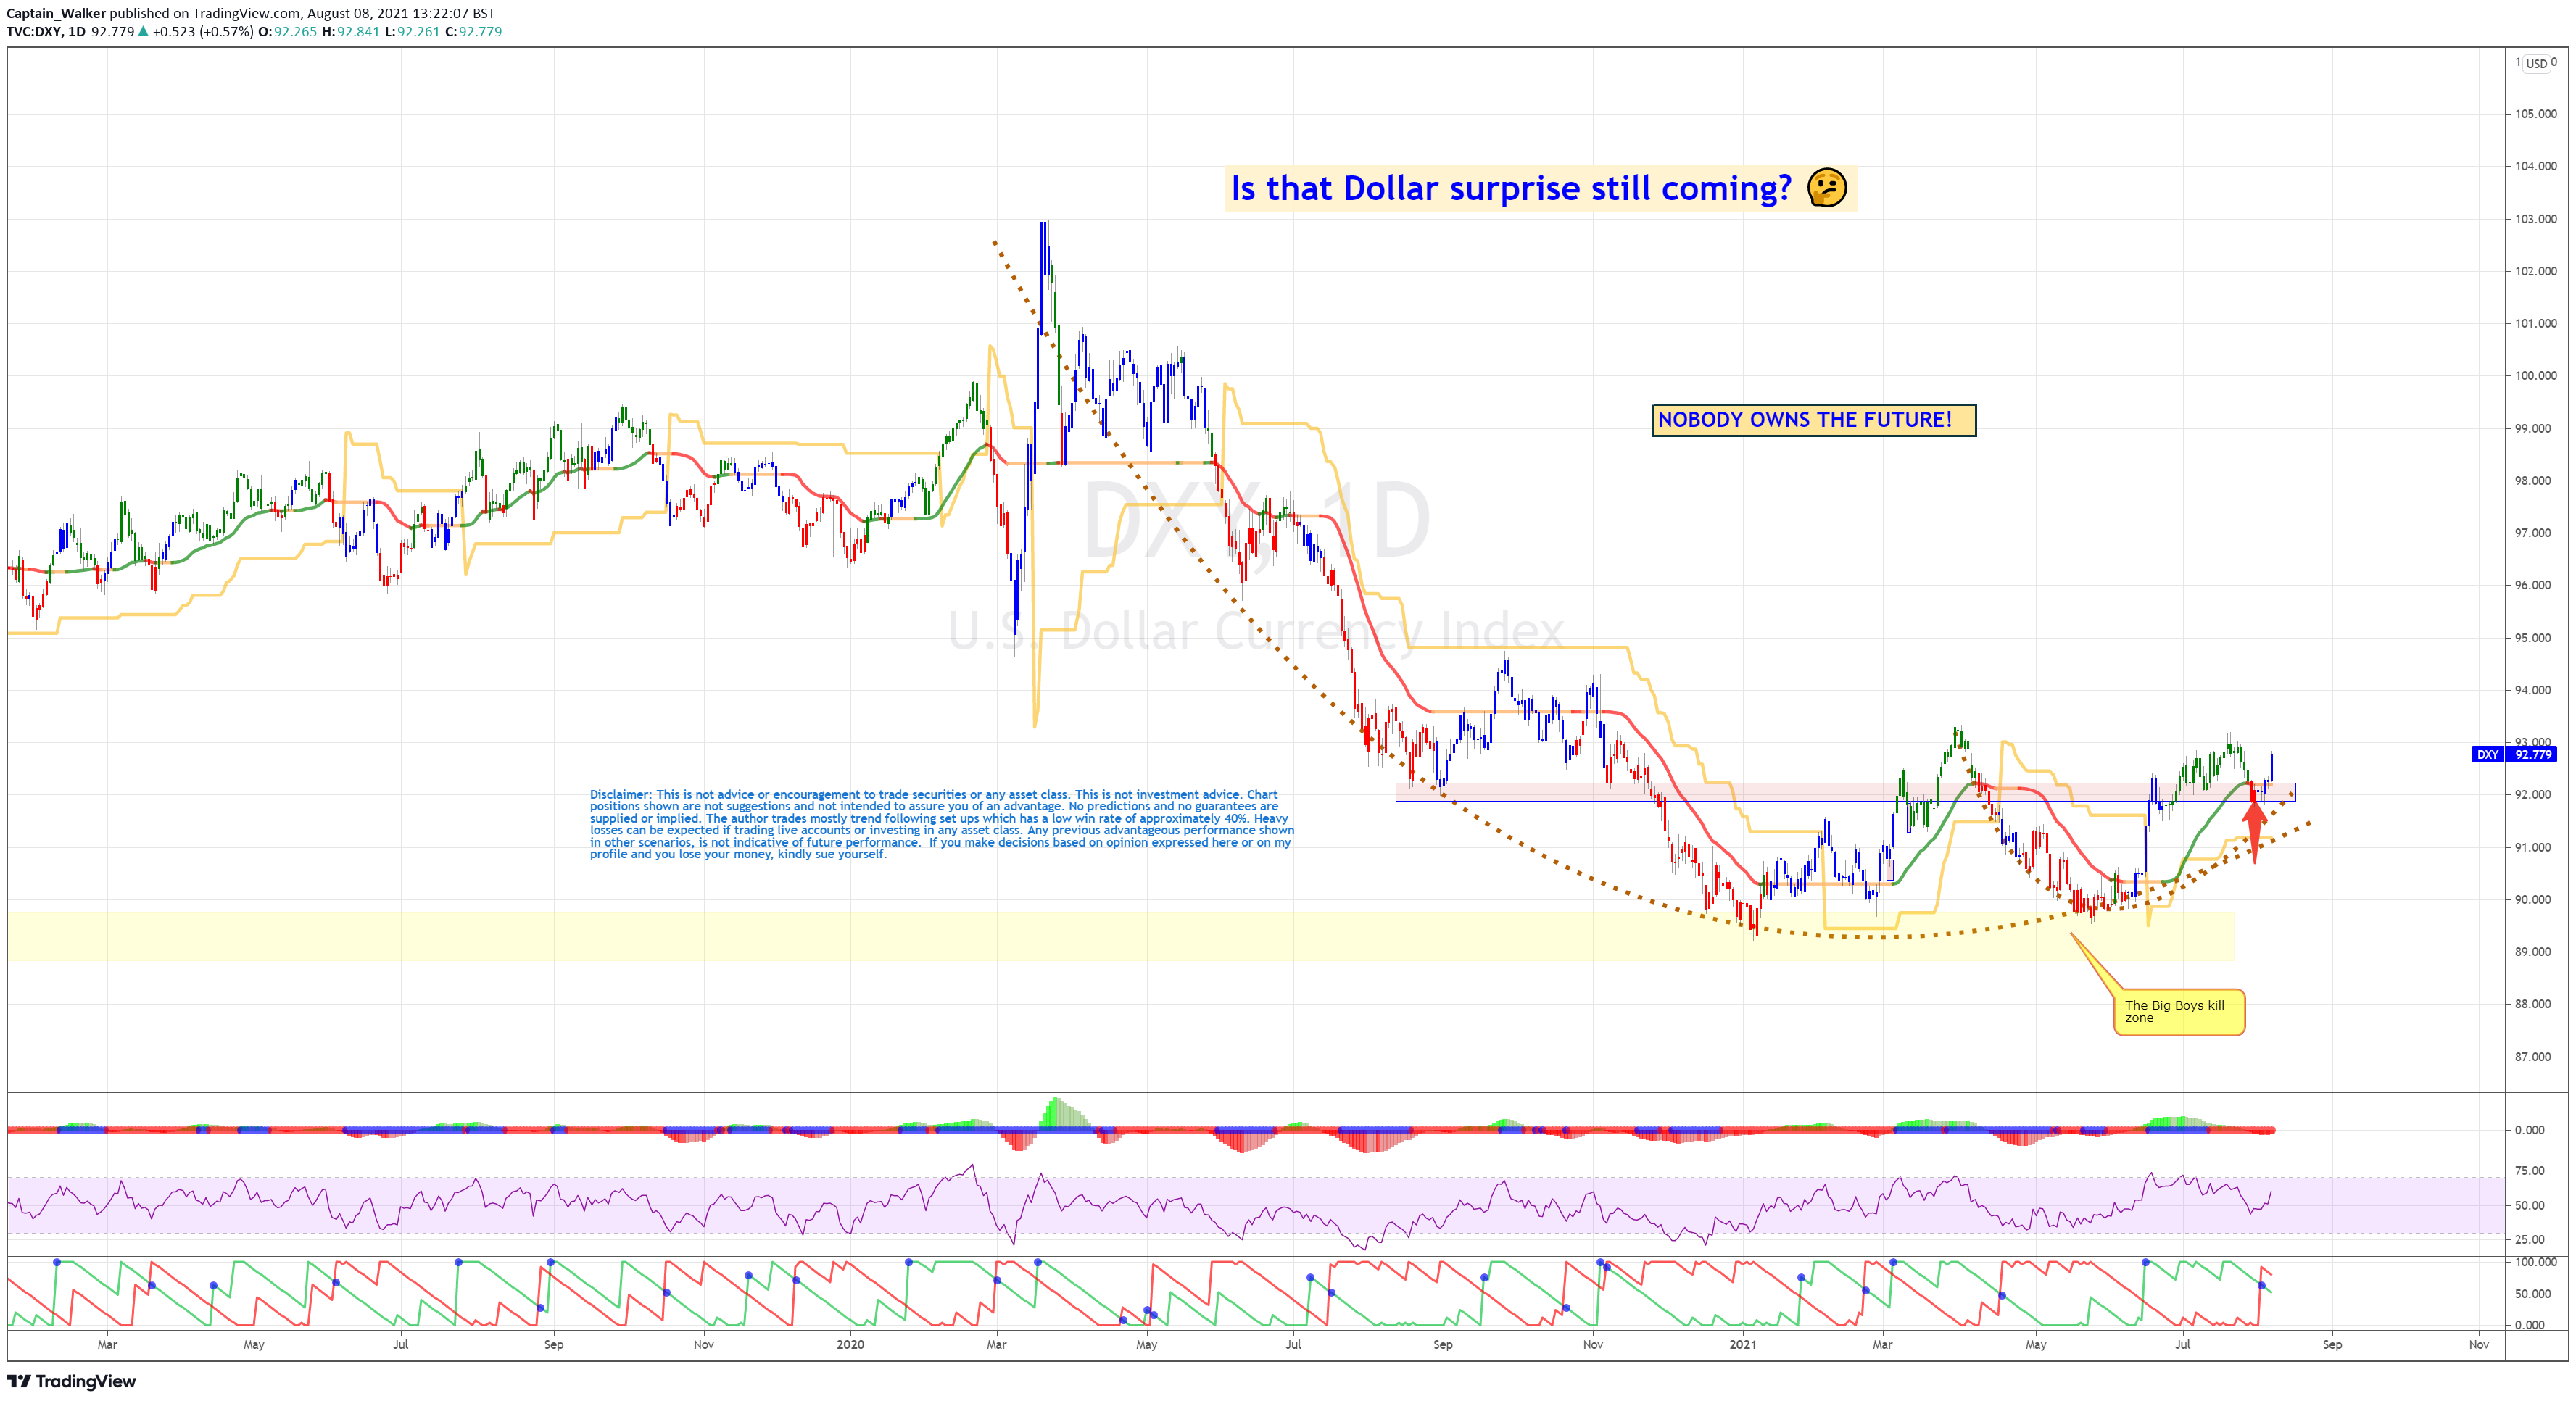Click the 98.000 price axis label
This screenshot has width=2576, height=1401.
(x=2535, y=481)
